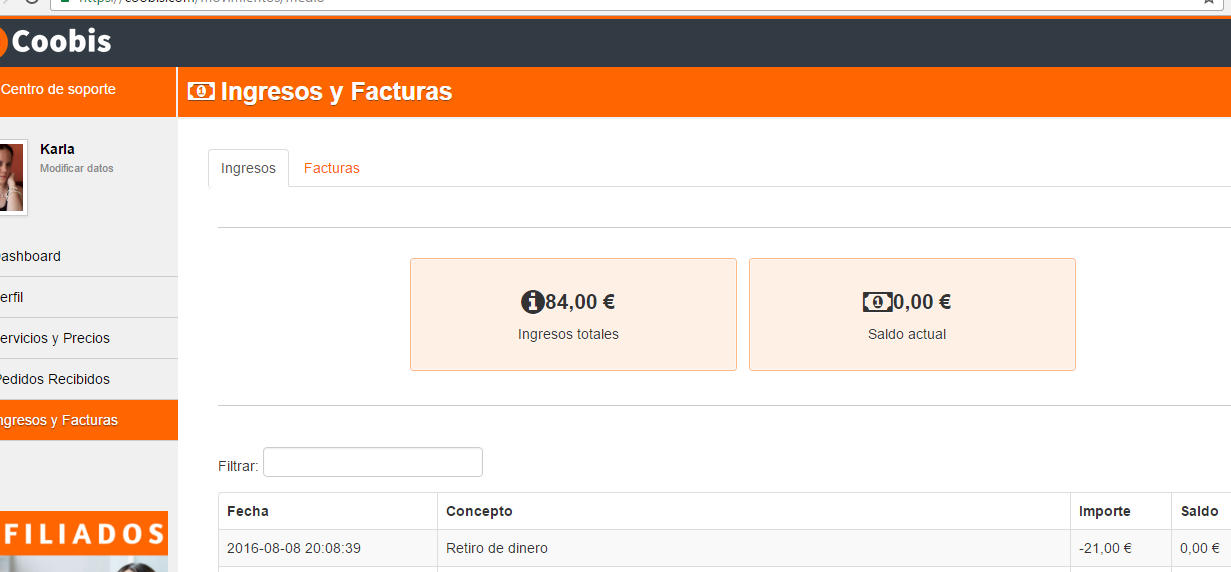Open Centro de soporte
The width and height of the screenshot is (1231, 572).
(x=58, y=89)
